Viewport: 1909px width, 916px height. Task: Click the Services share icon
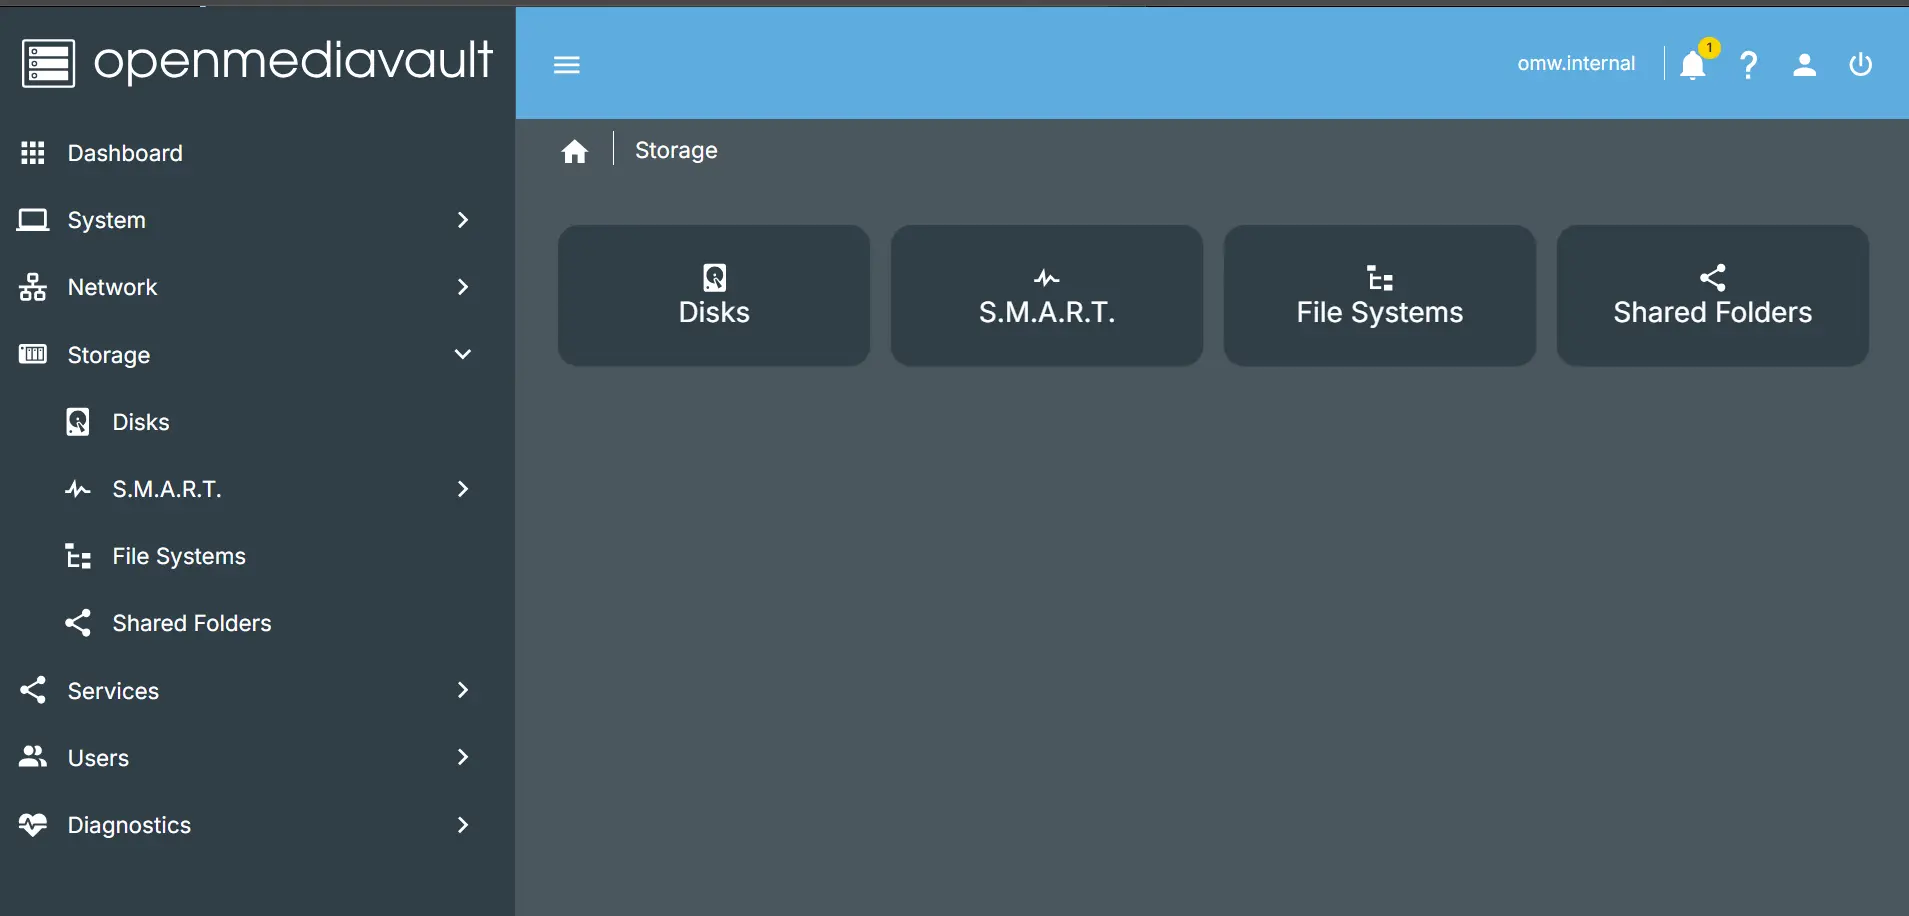33,690
